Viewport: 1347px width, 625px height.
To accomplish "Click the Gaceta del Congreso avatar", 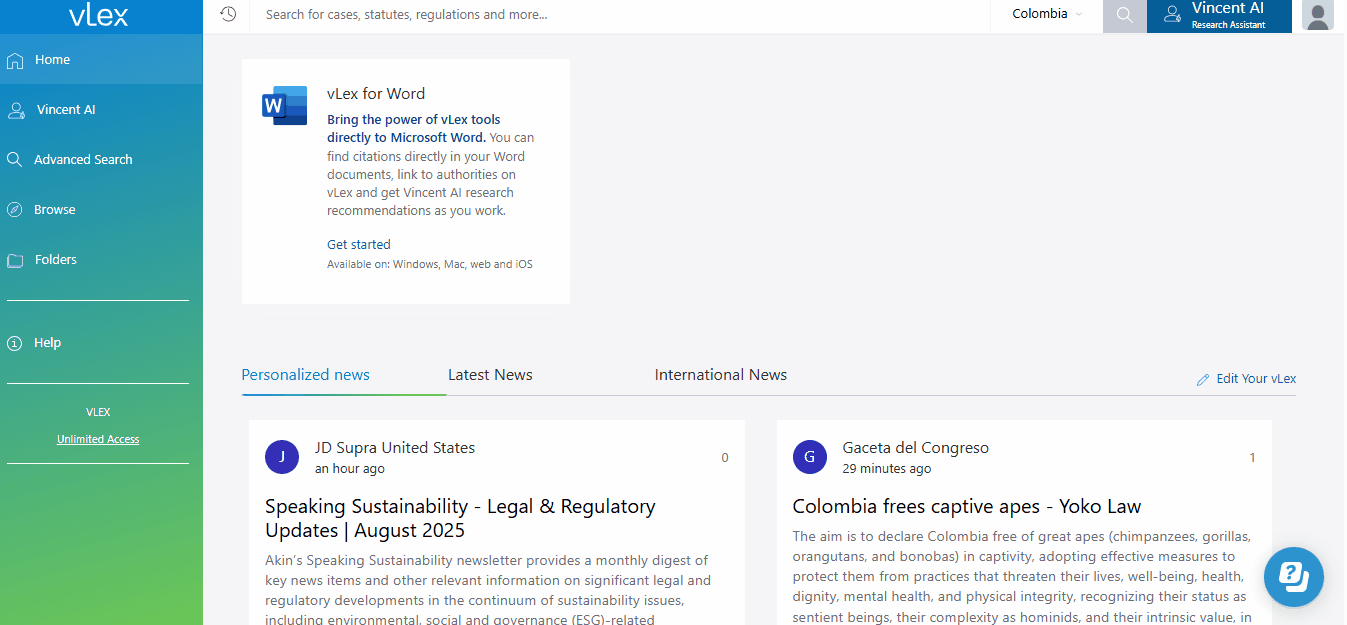I will 809,457.
